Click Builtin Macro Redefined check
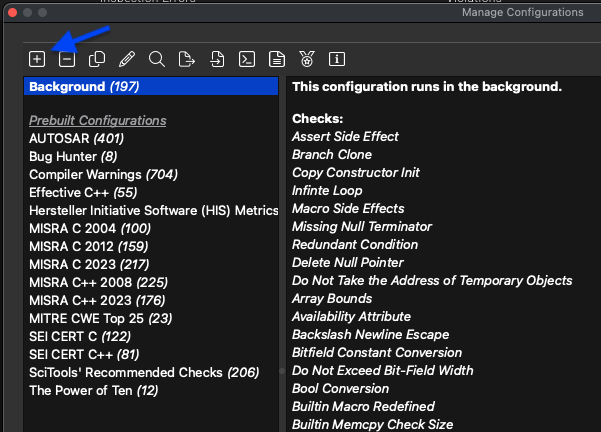The image size is (601, 432). point(363,407)
